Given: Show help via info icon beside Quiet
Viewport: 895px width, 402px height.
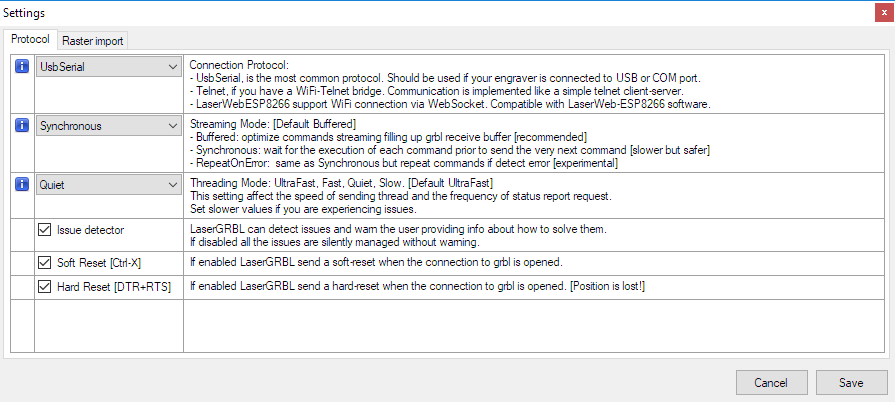Looking at the screenshot, I should [x=22, y=184].
